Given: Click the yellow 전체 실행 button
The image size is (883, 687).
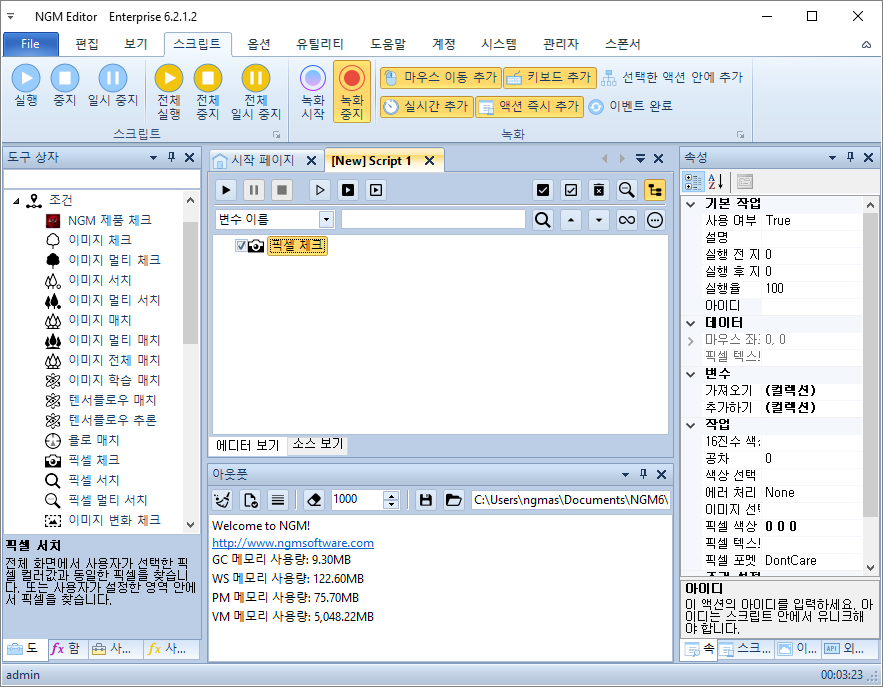Looking at the screenshot, I should [169, 92].
